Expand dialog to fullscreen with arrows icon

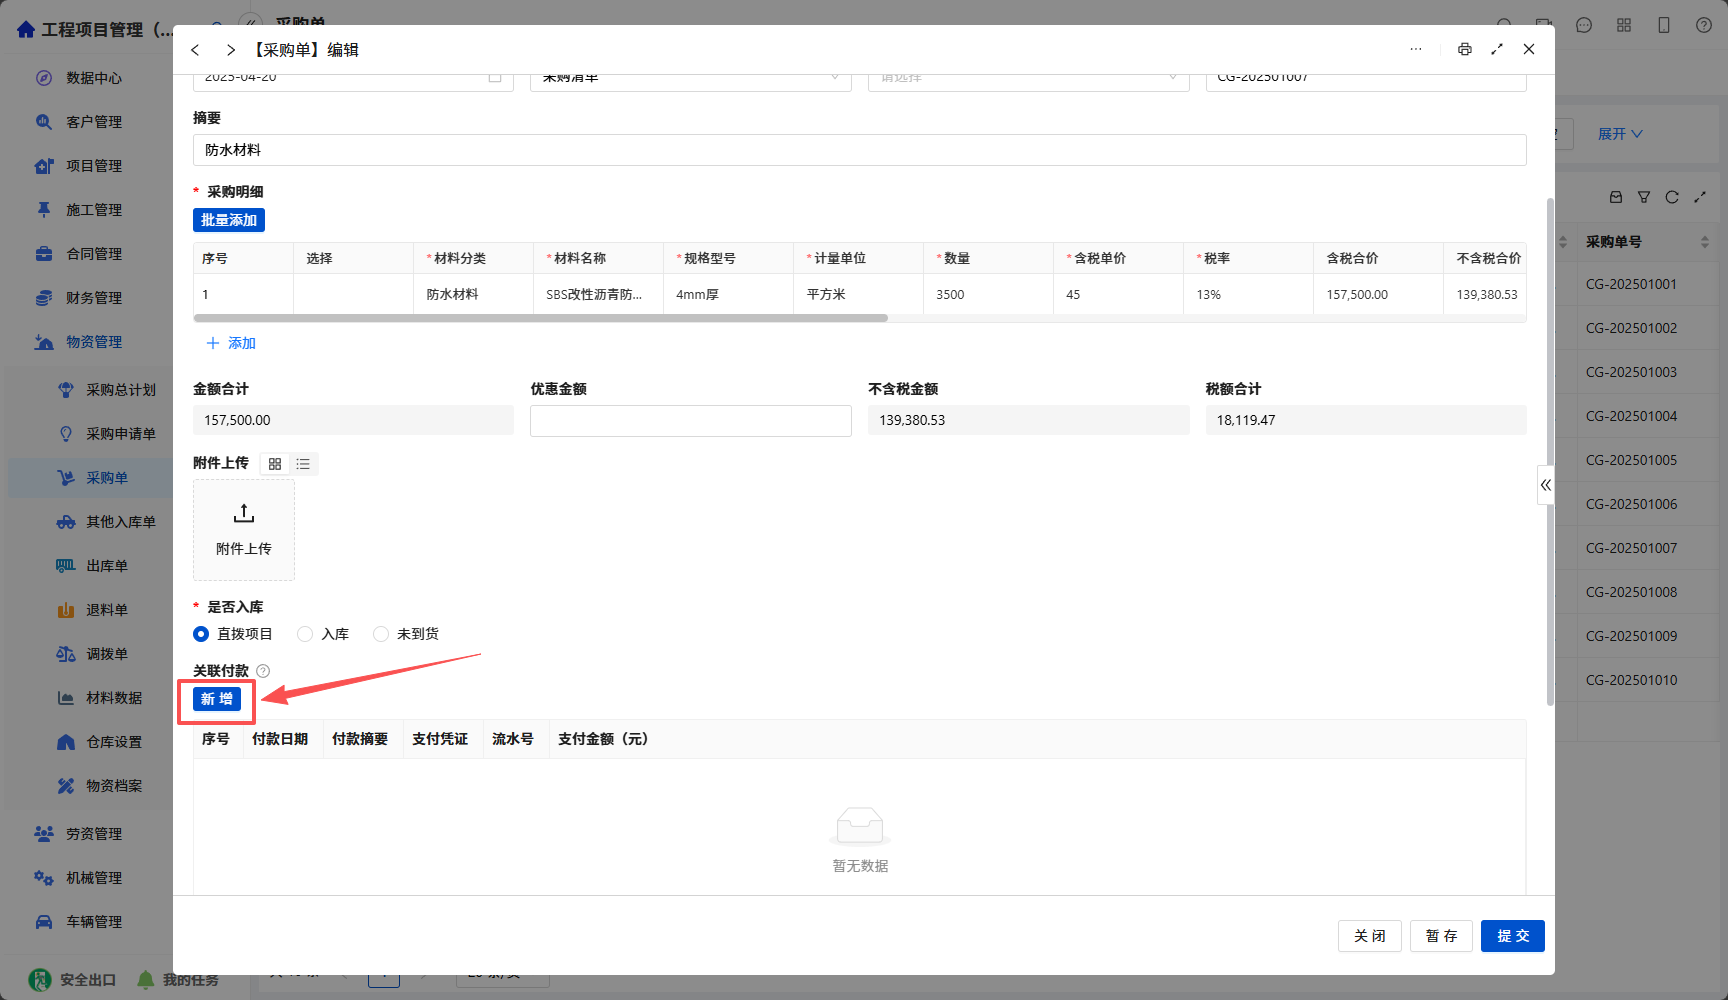1497,49
